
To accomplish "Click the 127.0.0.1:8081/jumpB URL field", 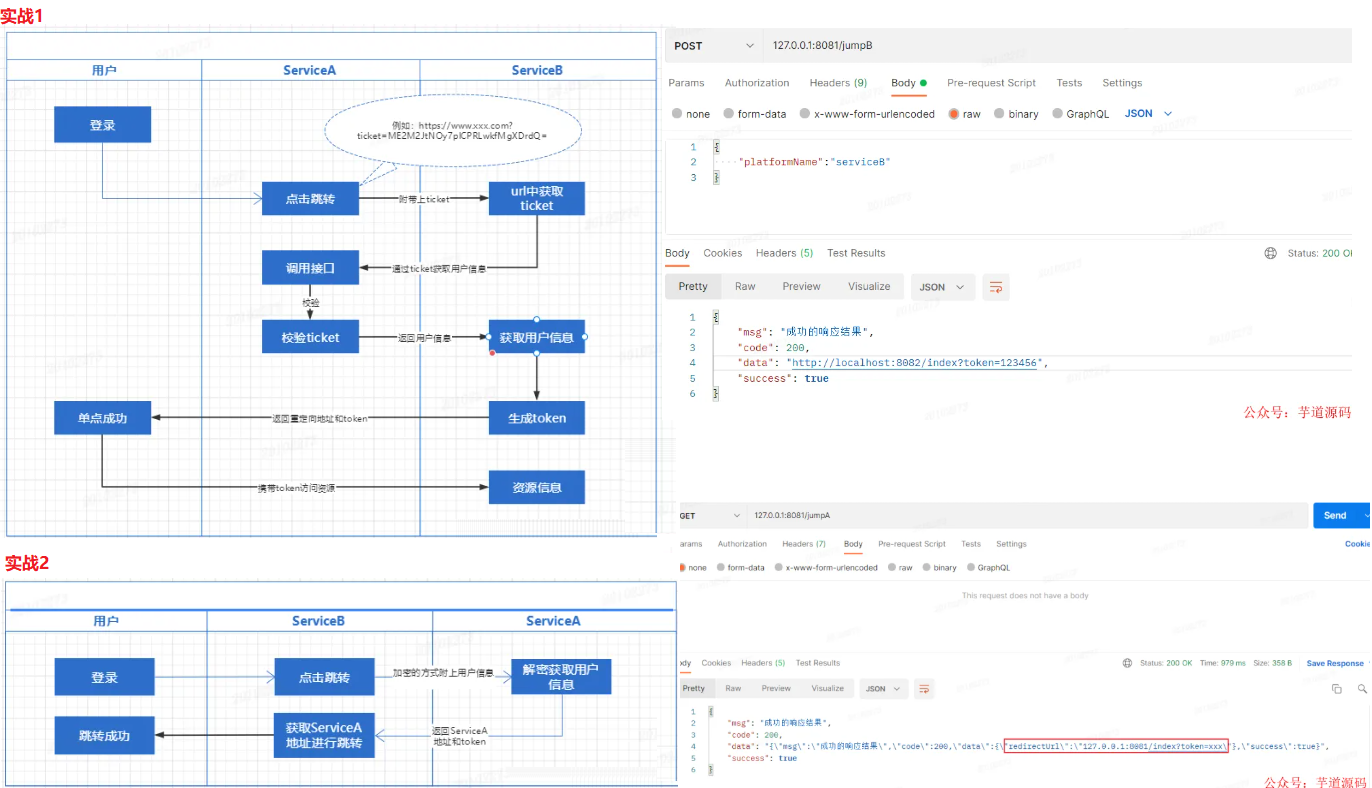I will [x=1000, y=46].
